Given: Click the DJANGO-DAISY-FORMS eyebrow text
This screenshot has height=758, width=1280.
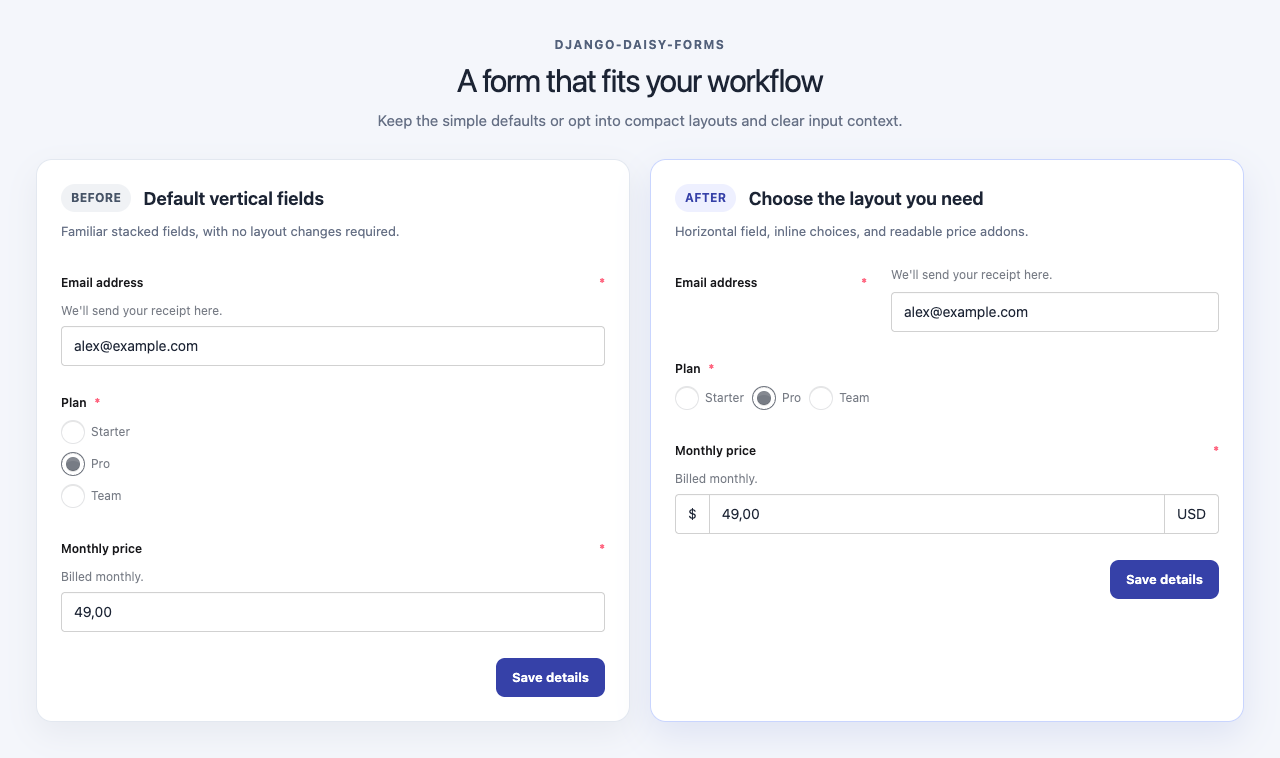Looking at the screenshot, I should coord(640,45).
